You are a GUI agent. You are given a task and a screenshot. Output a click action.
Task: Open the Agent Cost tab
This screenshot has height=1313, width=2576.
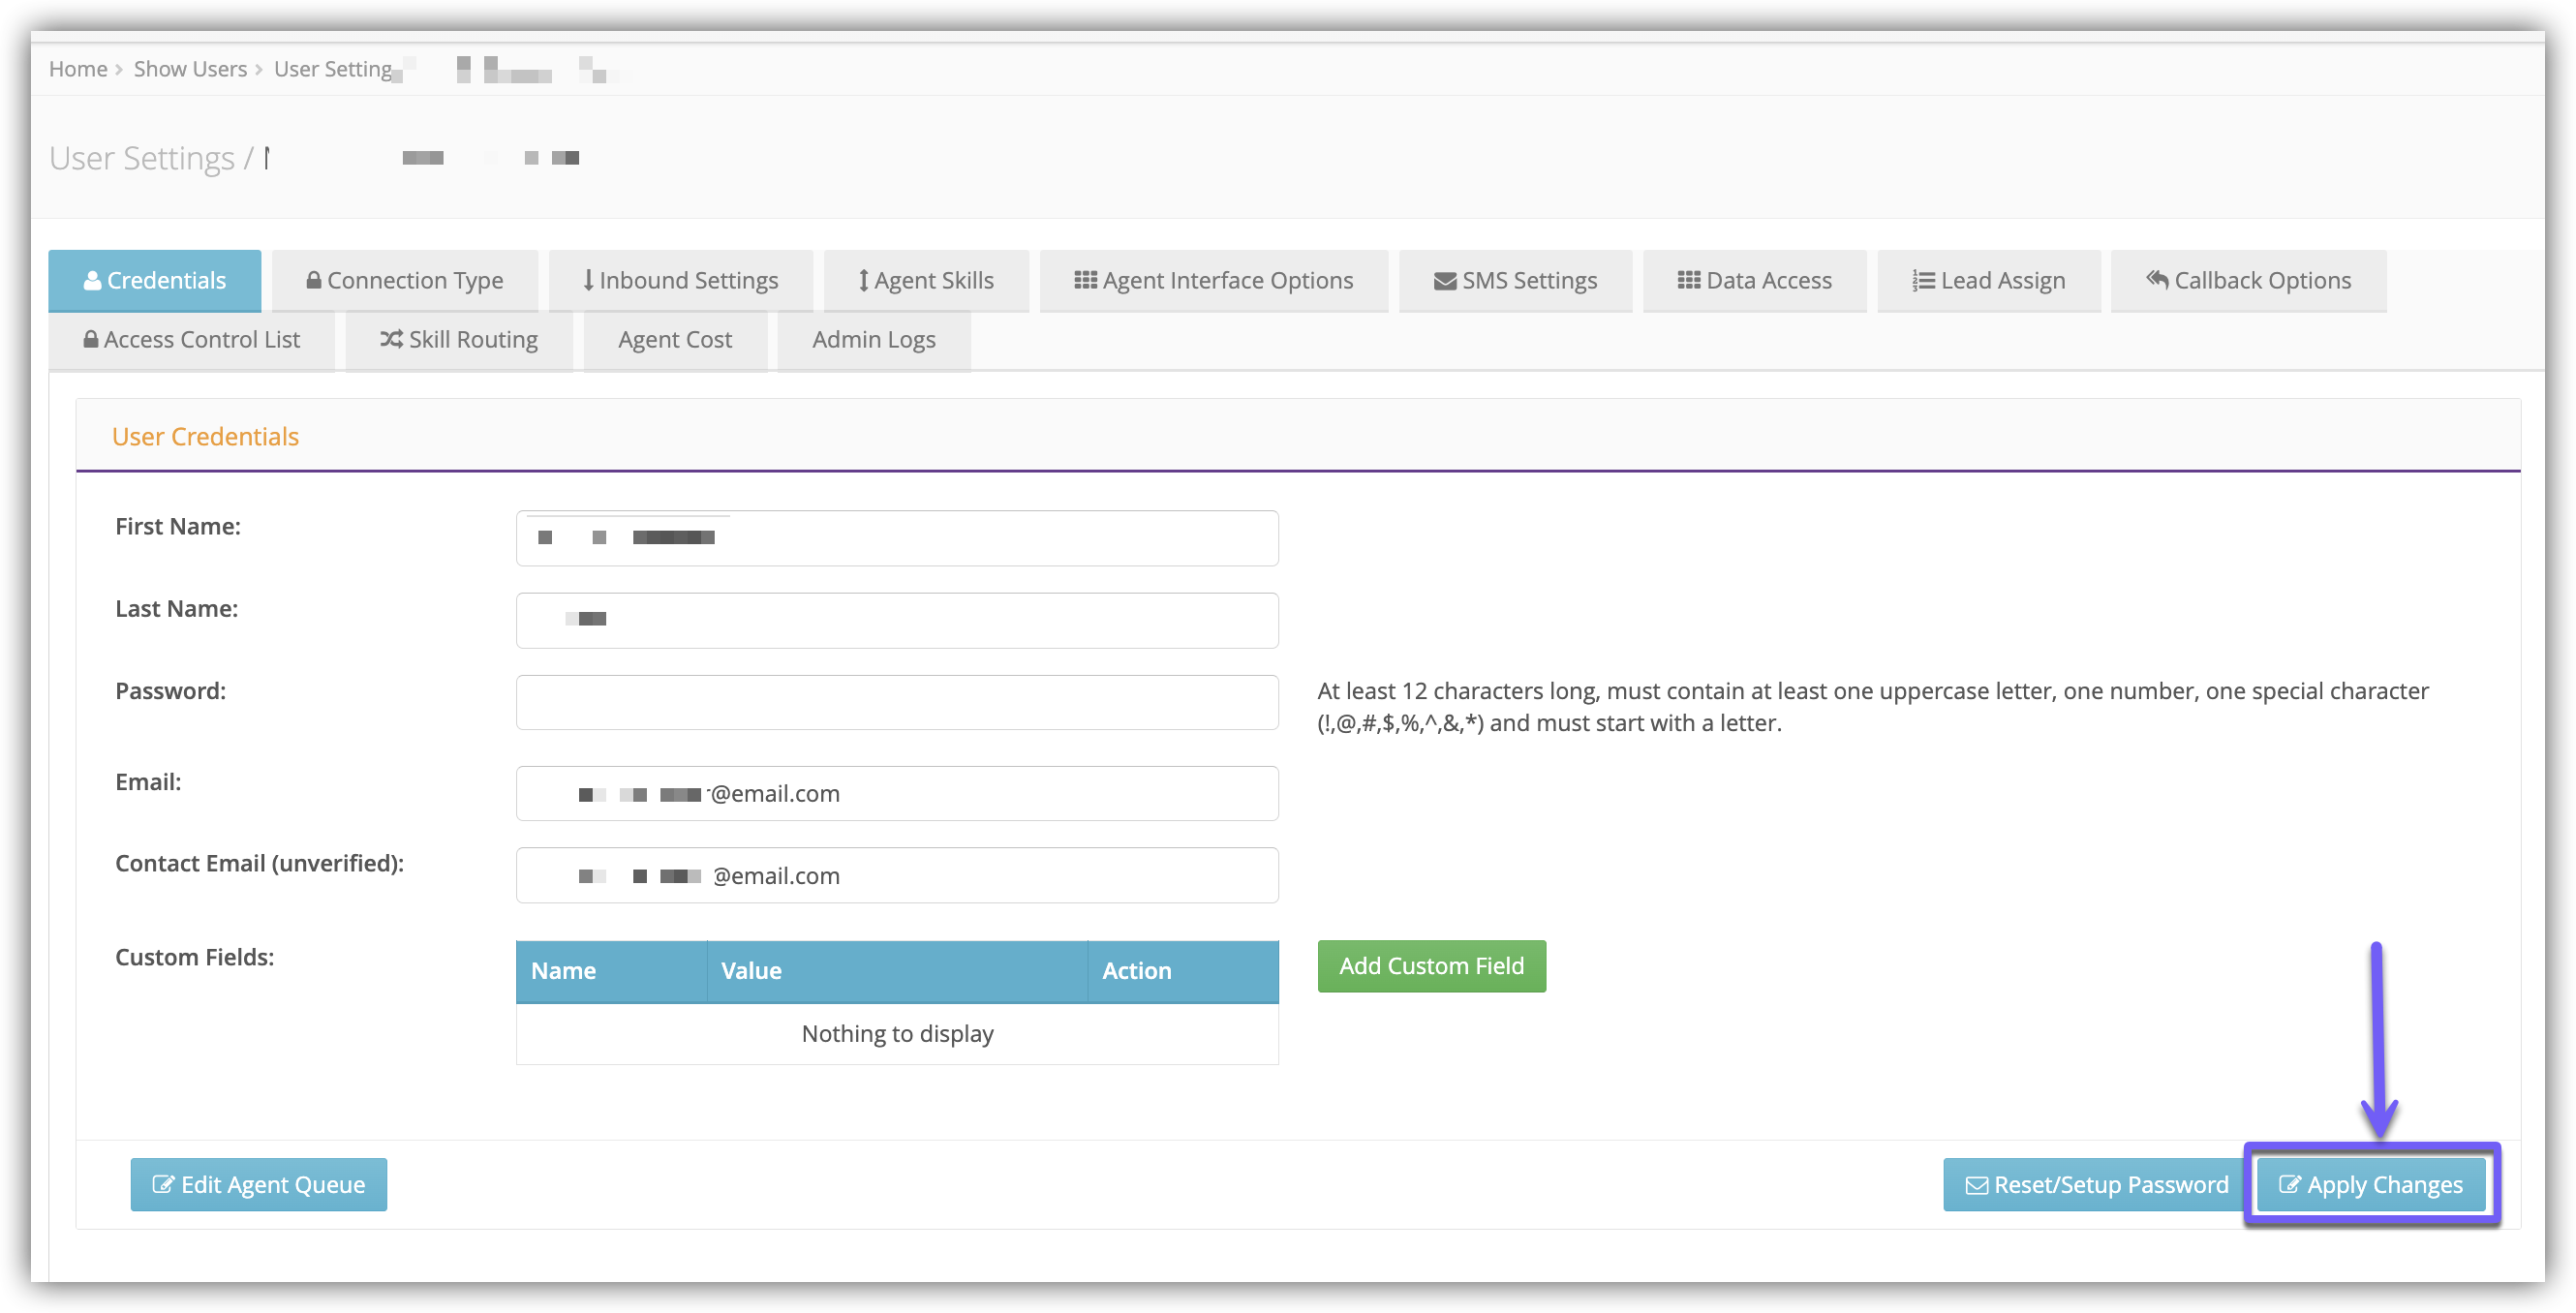pos(675,340)
